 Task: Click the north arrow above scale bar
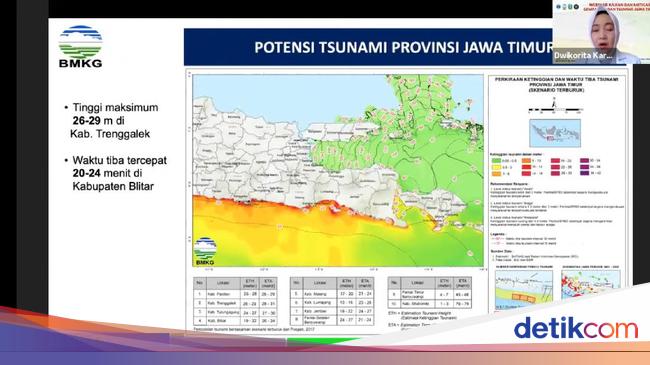click(x=554, y=102)
